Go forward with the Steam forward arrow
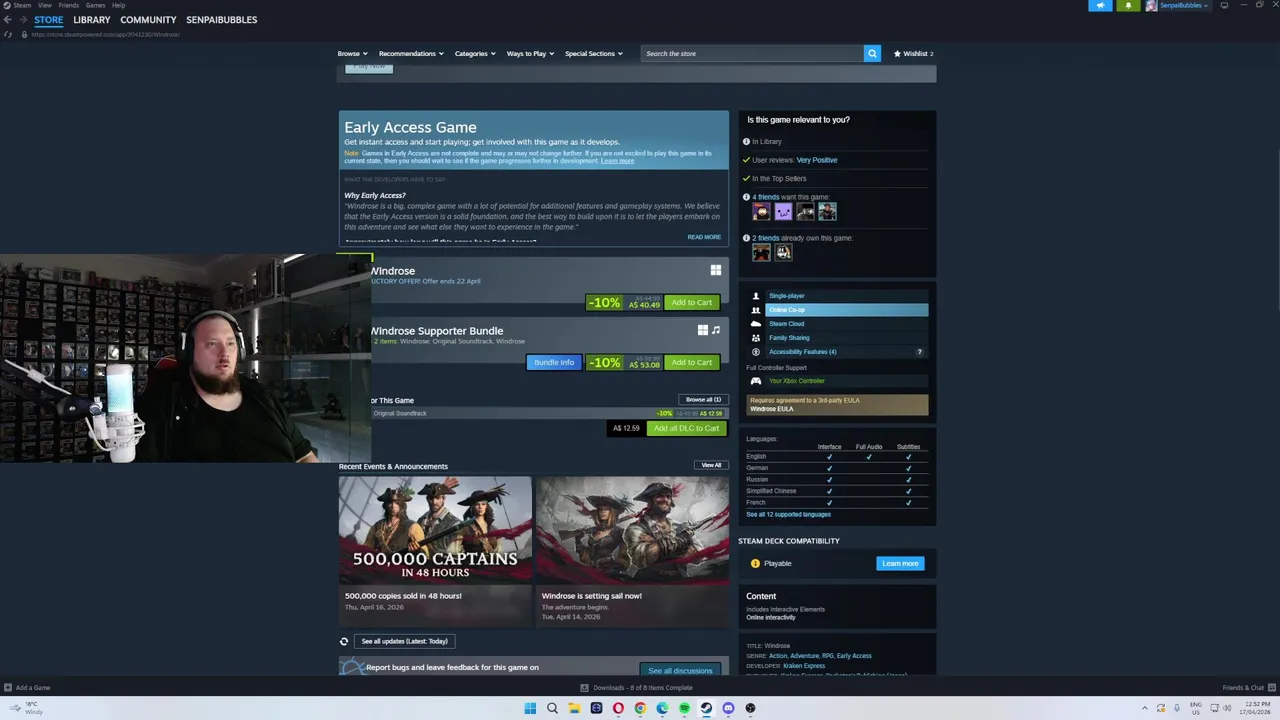 click(22, 20)
